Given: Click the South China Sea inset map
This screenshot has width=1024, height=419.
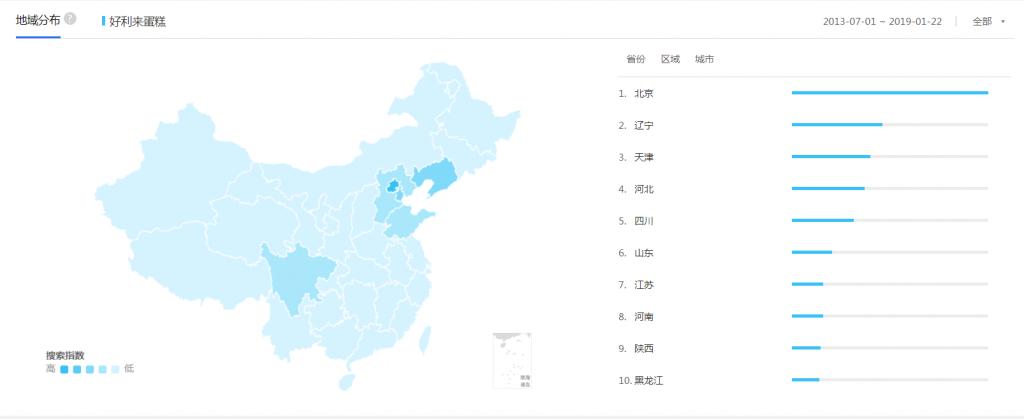Looking at the screenshot, I should click(x=512, y=360).
